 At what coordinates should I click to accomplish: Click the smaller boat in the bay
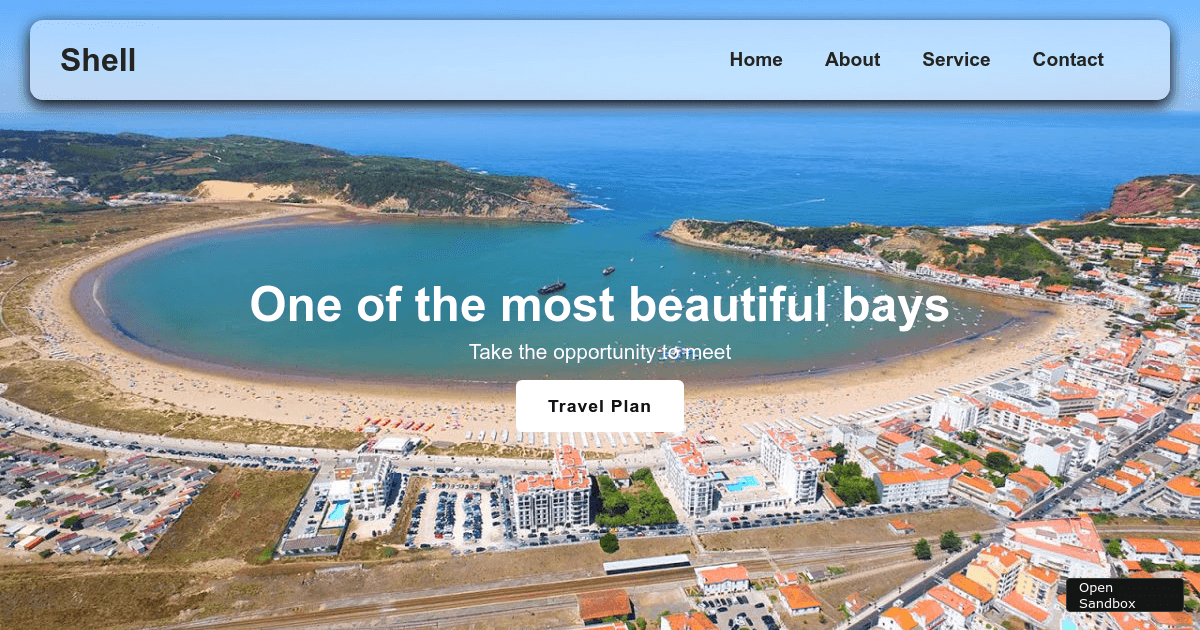pyautogui.click(x=608, y=270)
